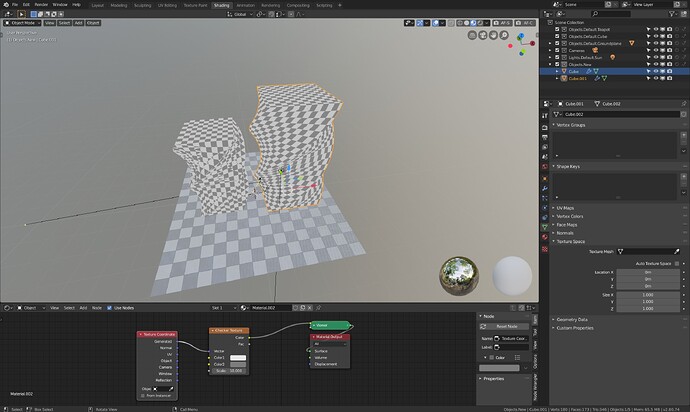The image size is (690, 412).
Task: Open the Texture checker properties tab
Action: coord(545,249)
